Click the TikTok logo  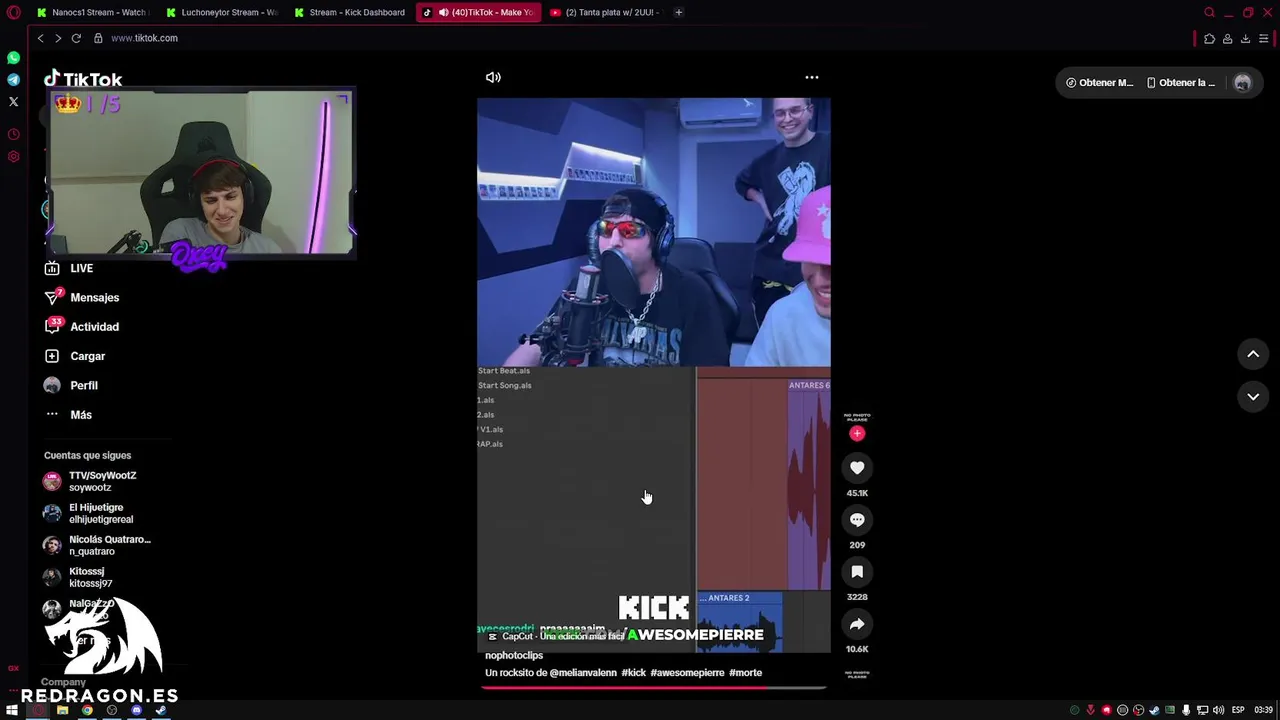83,79
